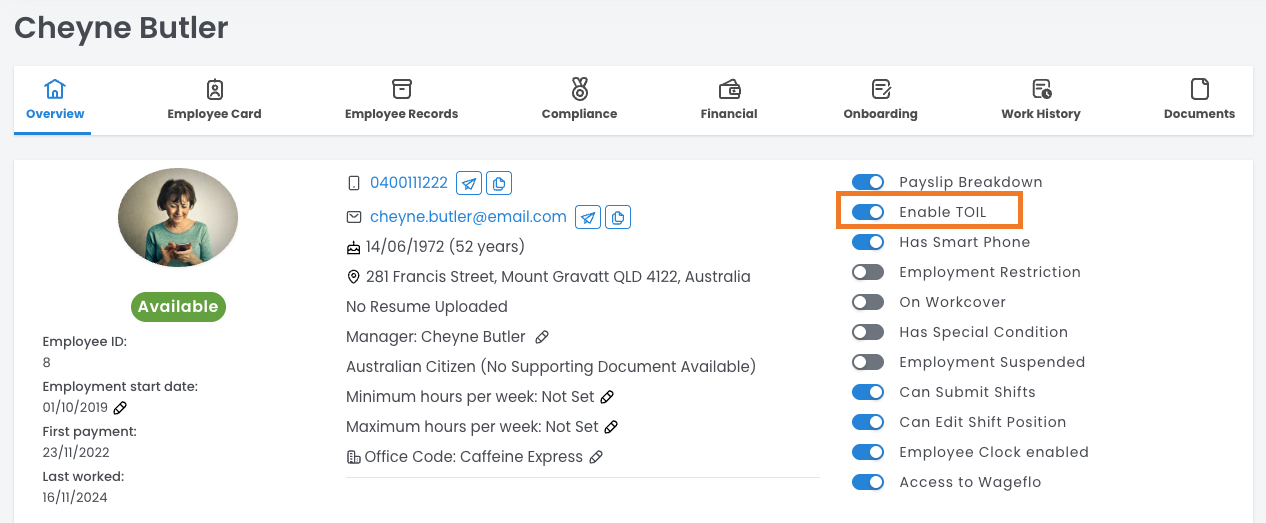Edit Maximum hours per week
The height and width of the screenshot is (523, 1266).
click(x=611, y=427)
